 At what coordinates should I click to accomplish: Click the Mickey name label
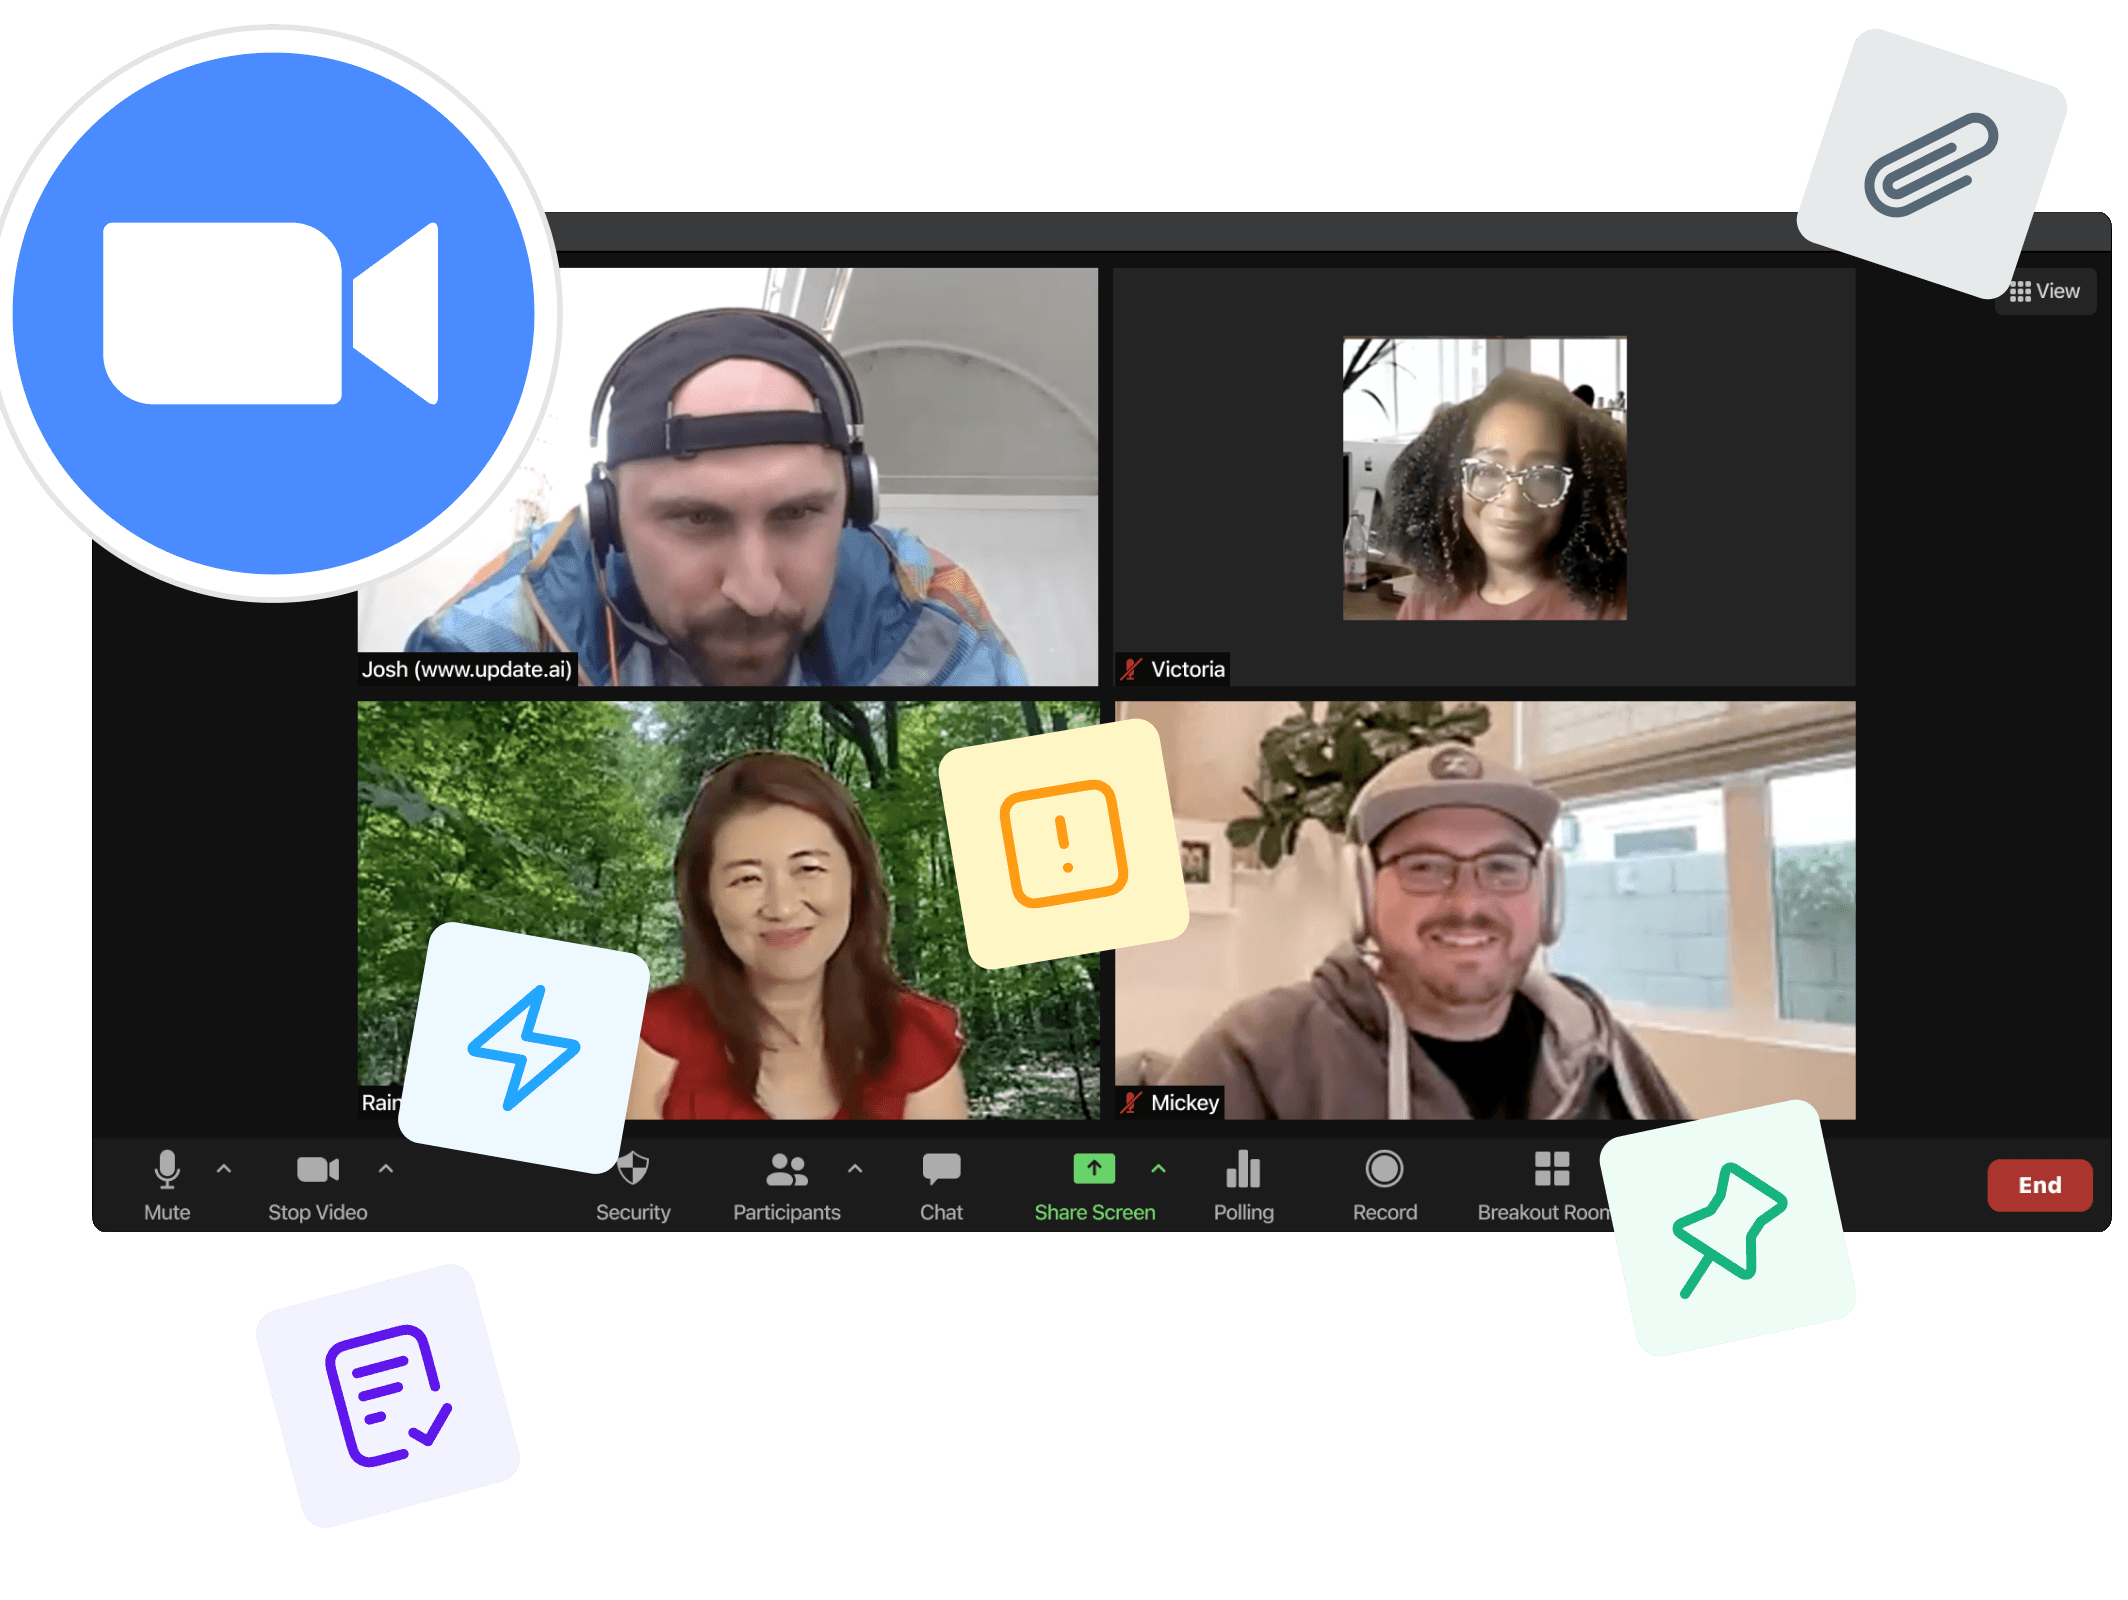click(1184, 1103)
